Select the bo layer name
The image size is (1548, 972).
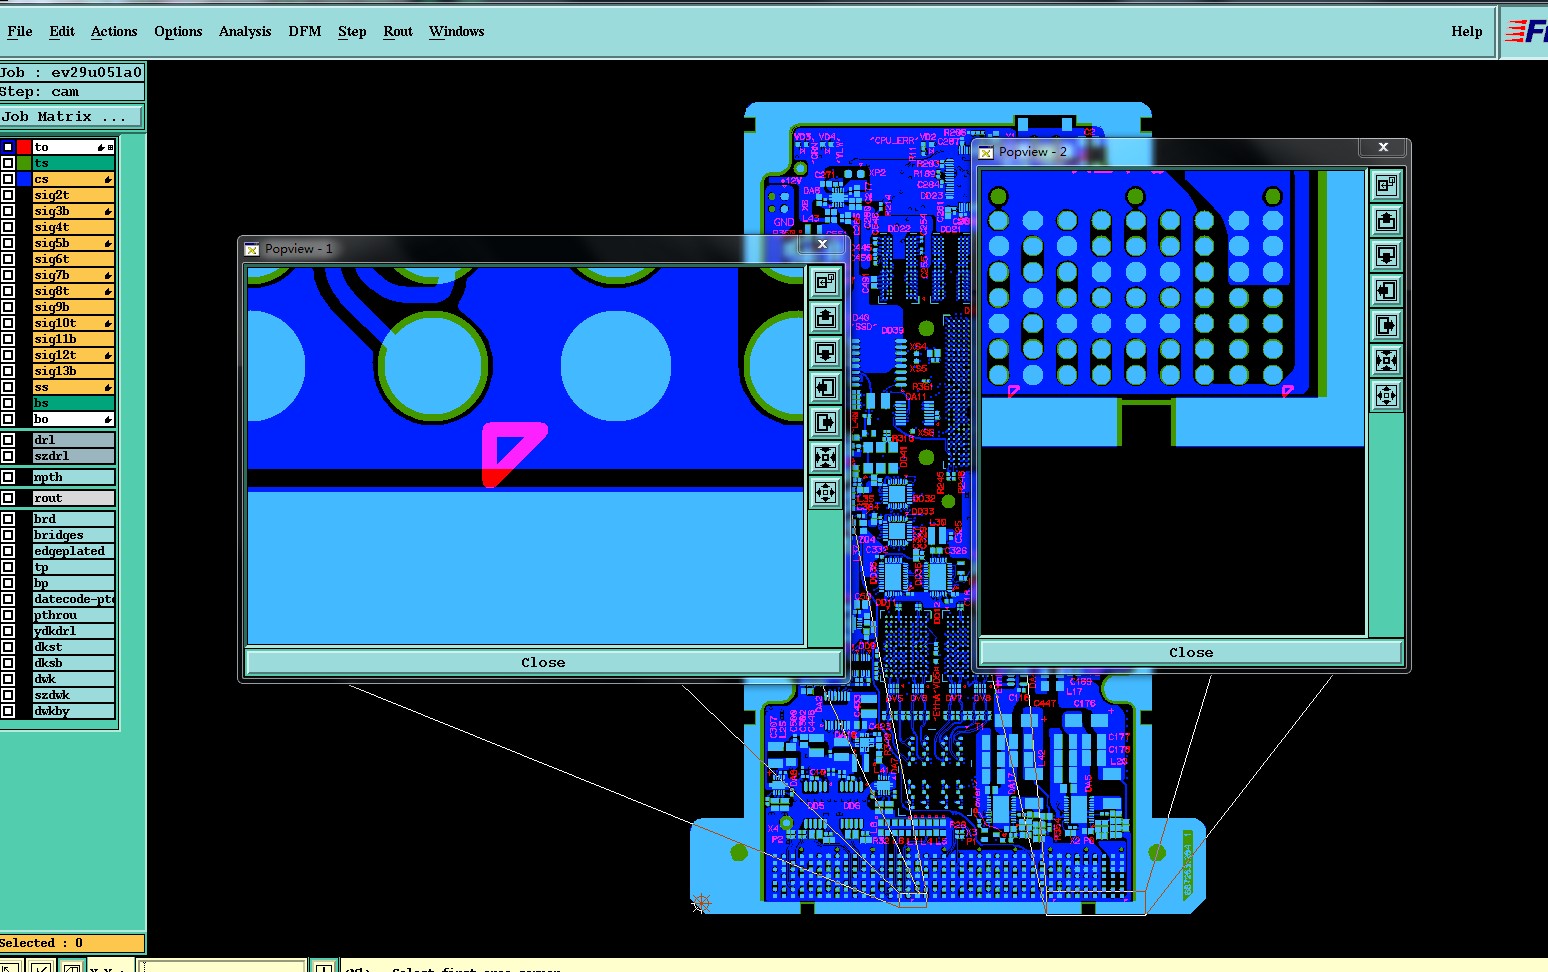tap(74, 419)
